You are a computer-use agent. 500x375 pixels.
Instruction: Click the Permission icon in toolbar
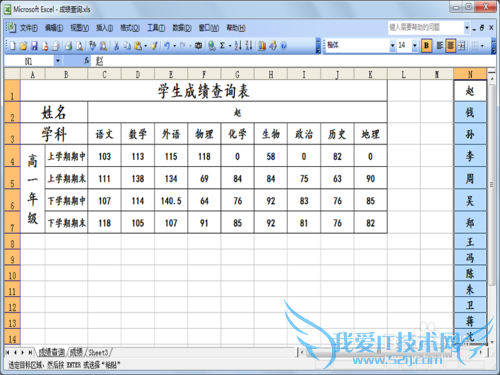point(45,46)
